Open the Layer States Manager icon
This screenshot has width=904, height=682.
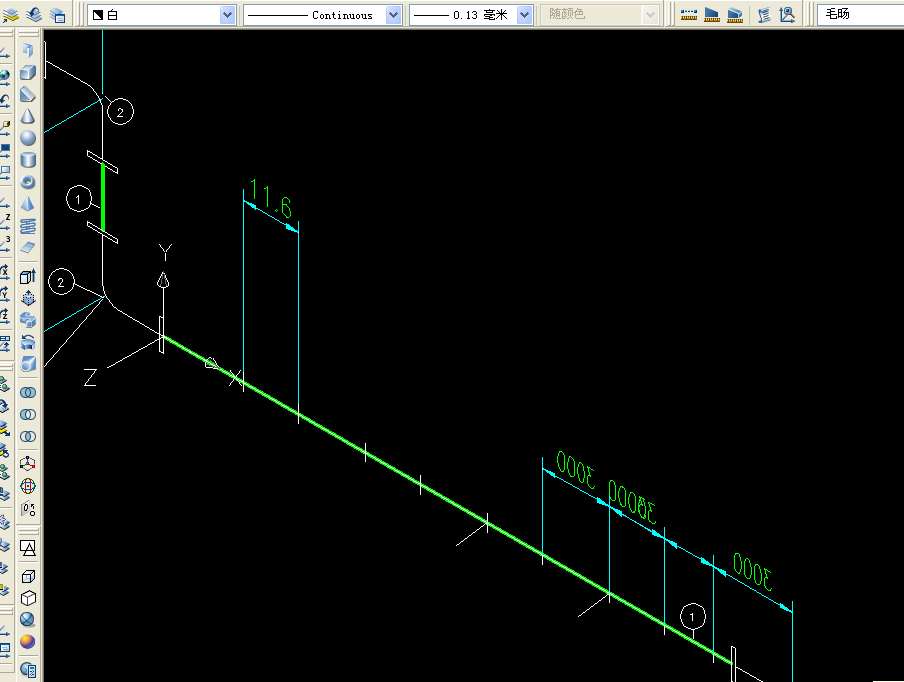coord(58,15)
